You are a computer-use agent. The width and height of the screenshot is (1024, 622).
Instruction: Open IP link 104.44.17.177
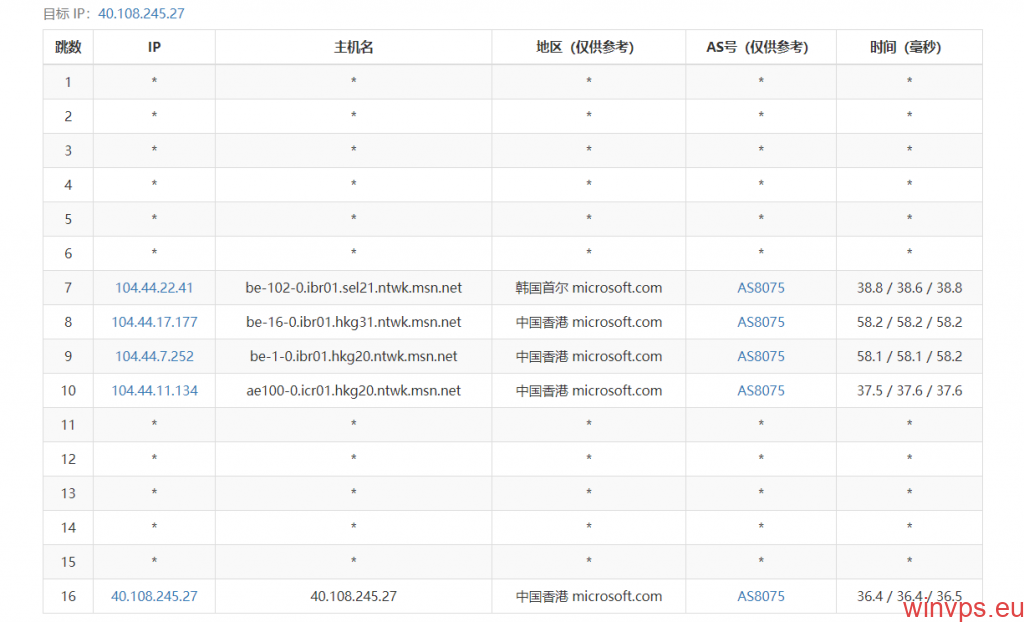pos(154,322)
